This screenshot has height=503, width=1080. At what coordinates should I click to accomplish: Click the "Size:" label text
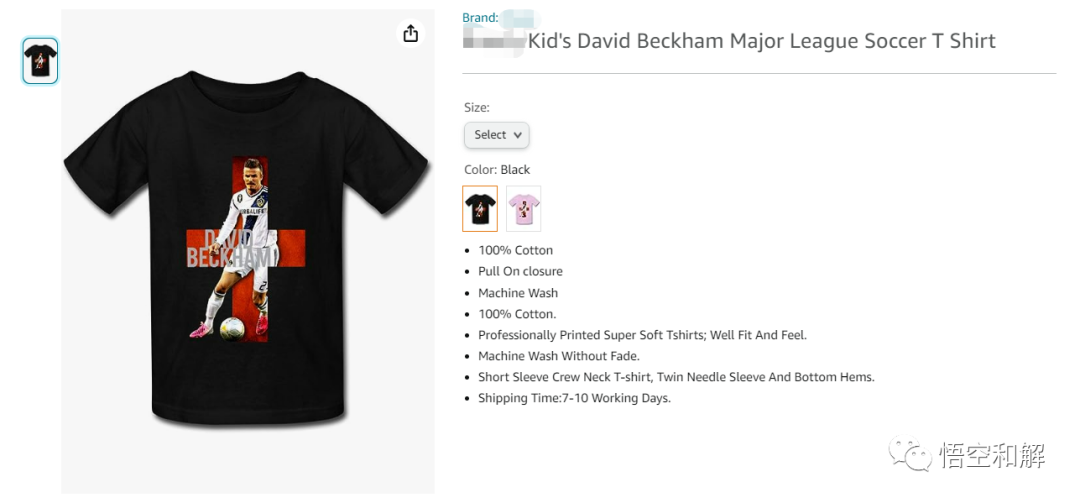click(x=477, y=107)
